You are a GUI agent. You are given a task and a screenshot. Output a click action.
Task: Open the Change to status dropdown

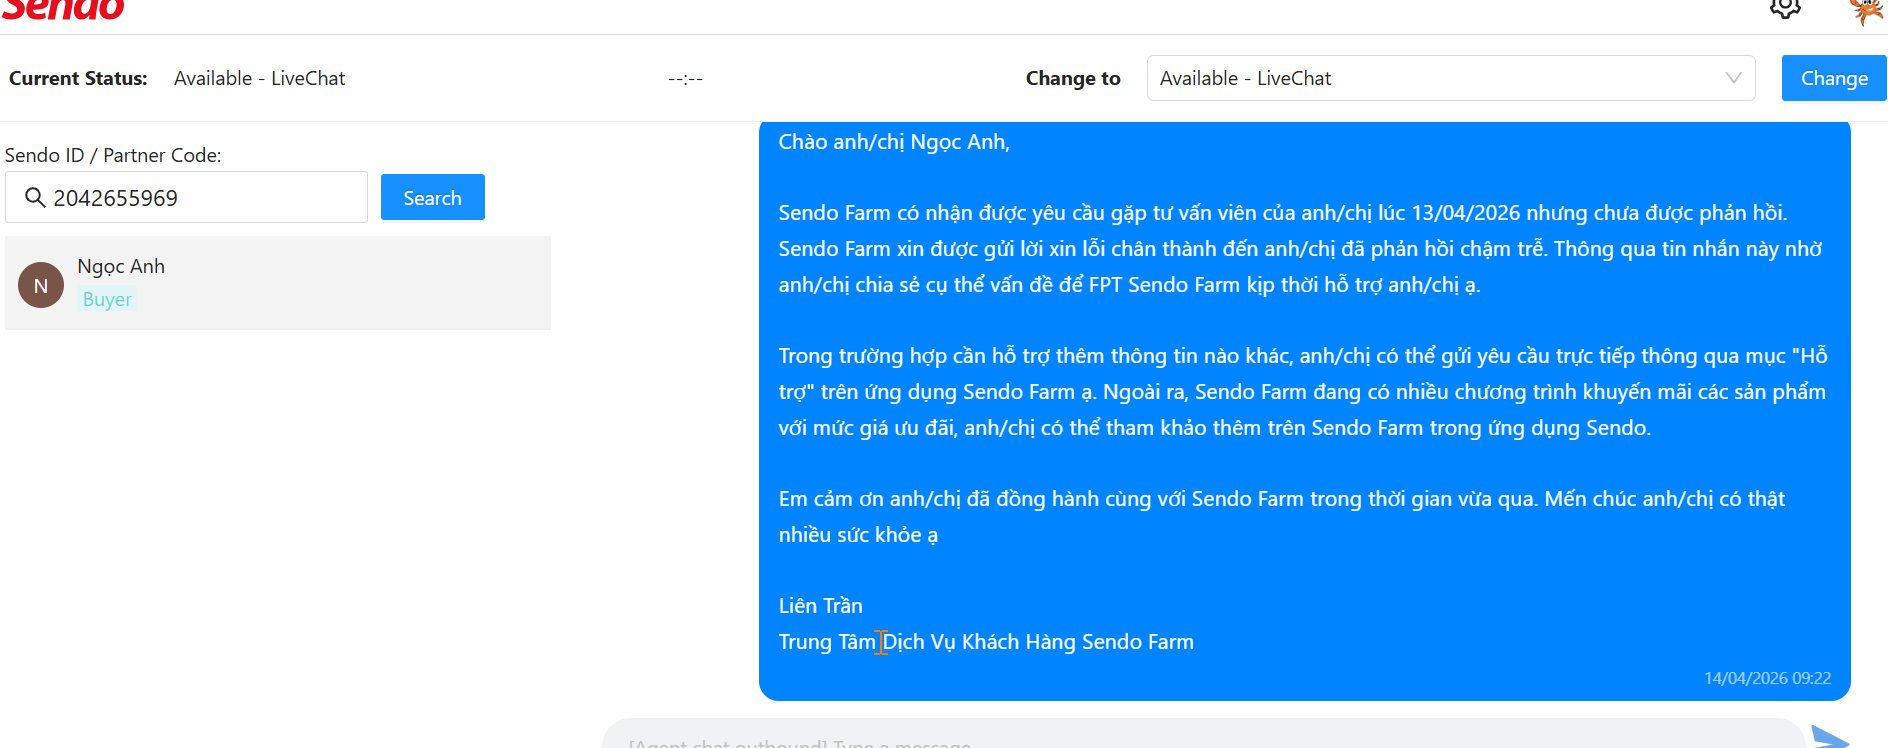click(1451, 78)
